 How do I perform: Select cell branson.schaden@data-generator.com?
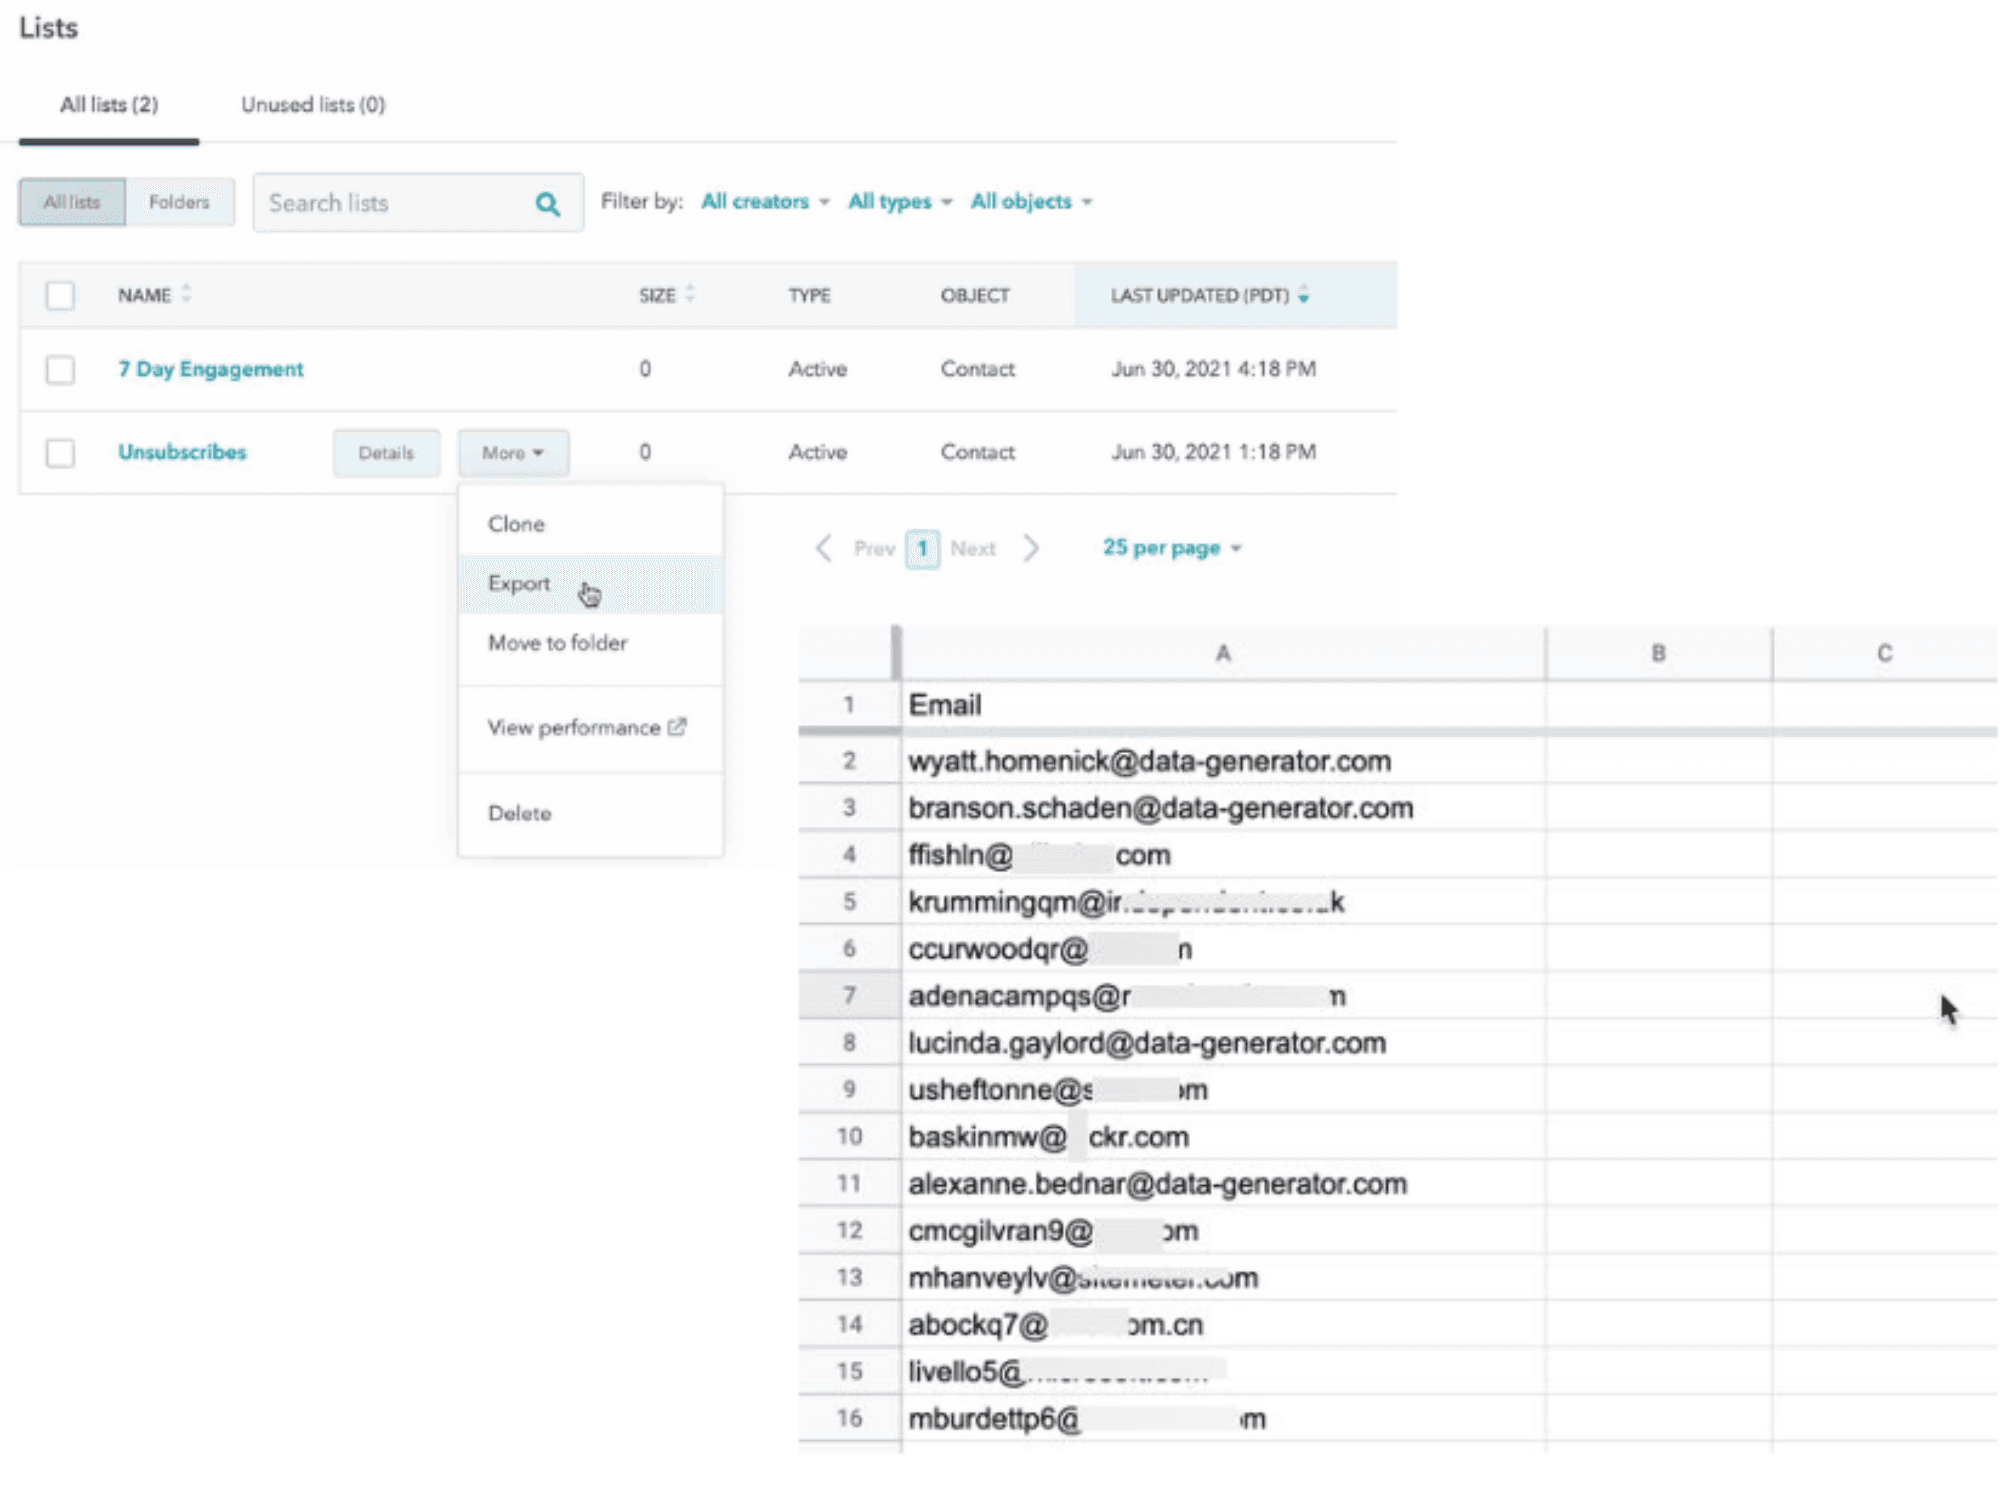point(1223,808)
